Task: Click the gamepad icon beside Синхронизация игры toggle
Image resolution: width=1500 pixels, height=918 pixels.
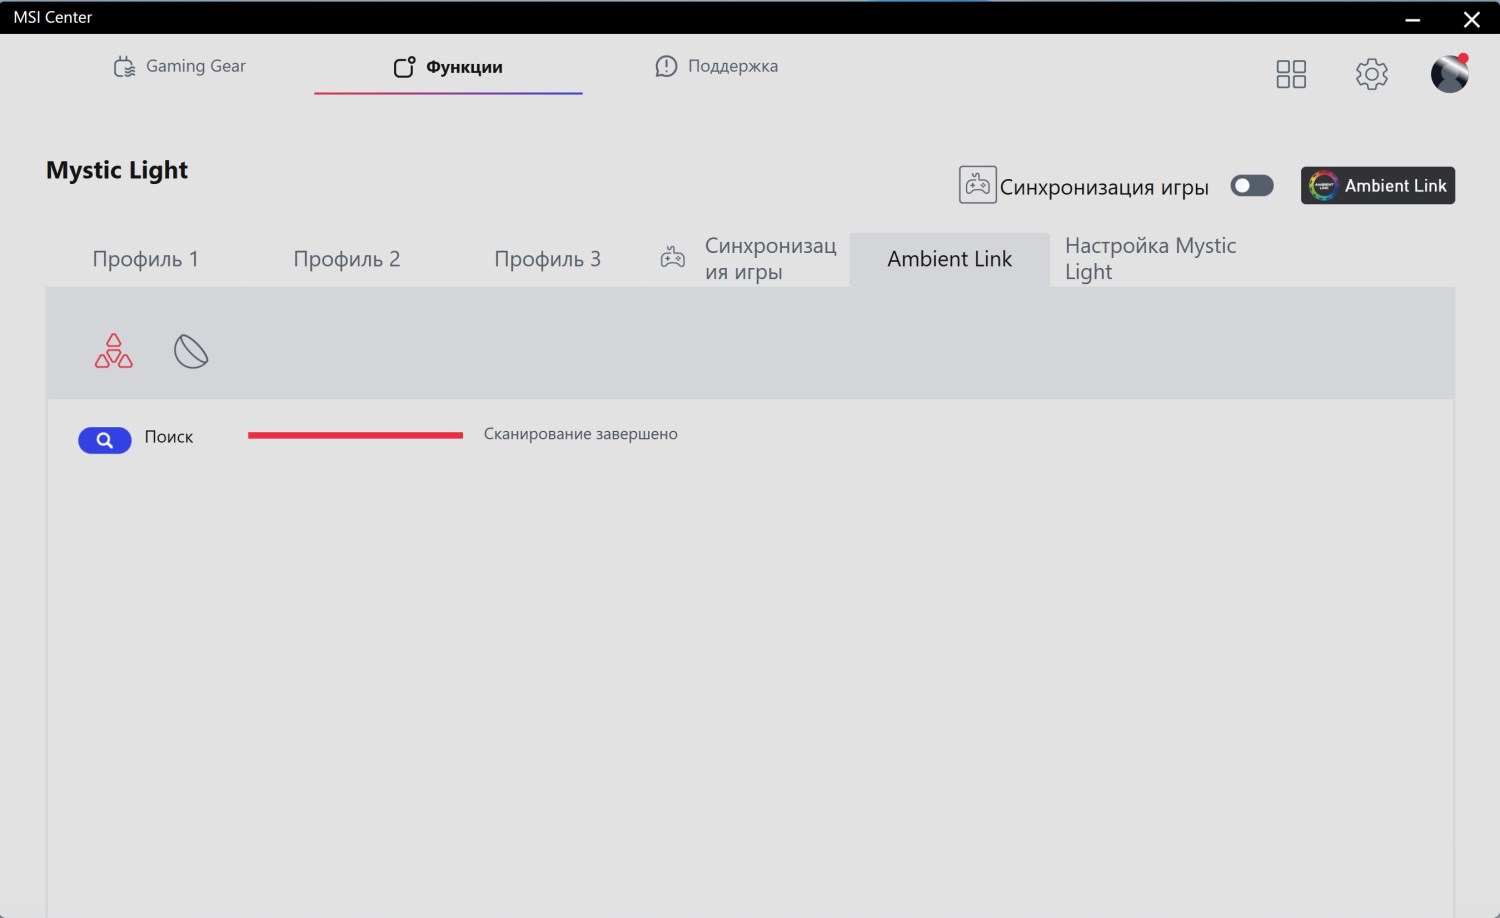Action: 978,185
